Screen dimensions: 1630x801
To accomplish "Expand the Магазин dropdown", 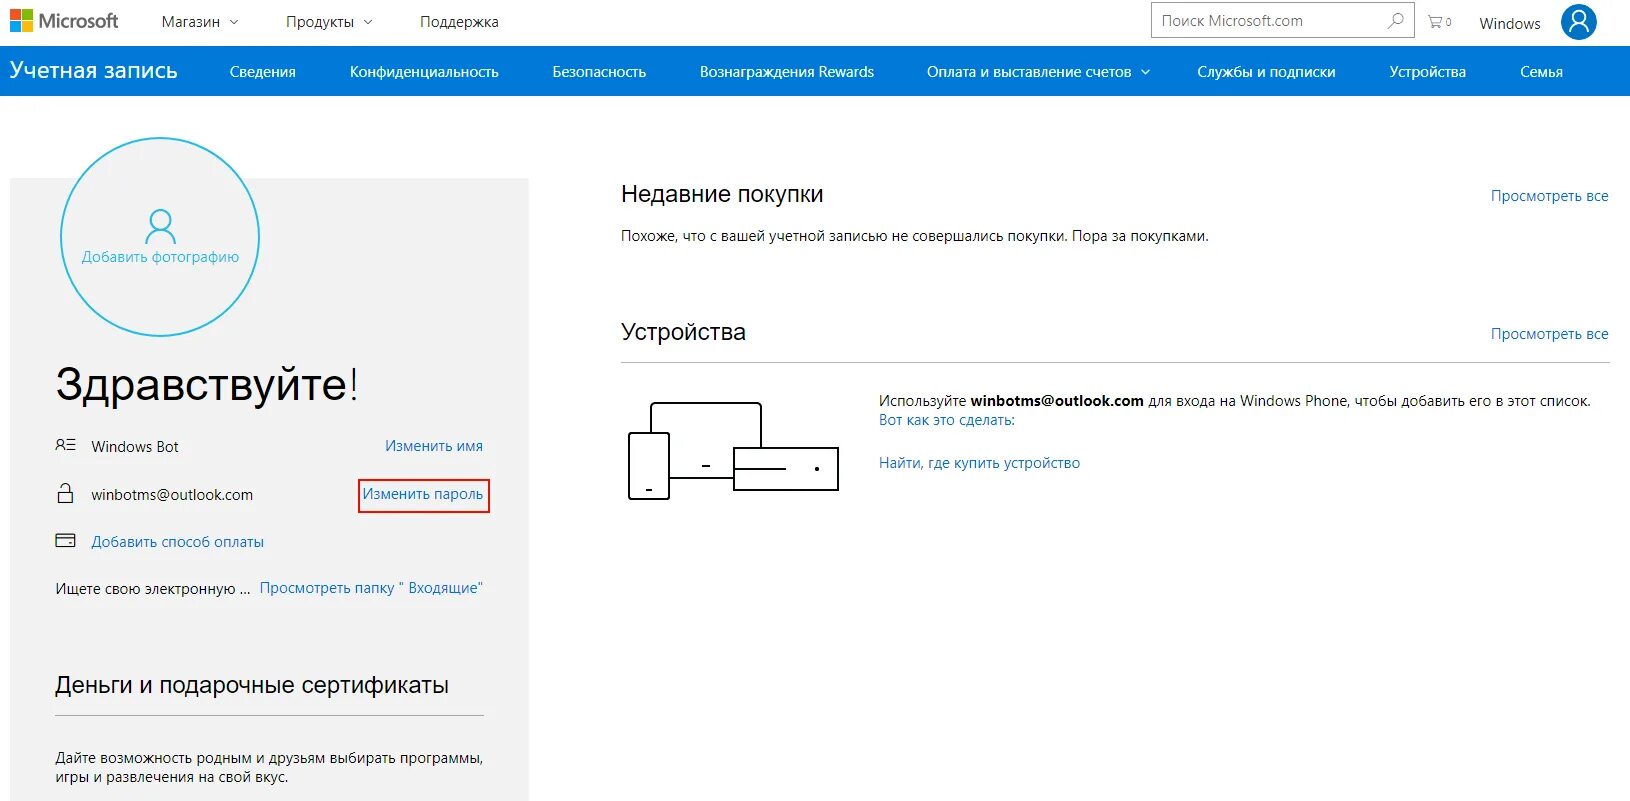I will [200, 22].
